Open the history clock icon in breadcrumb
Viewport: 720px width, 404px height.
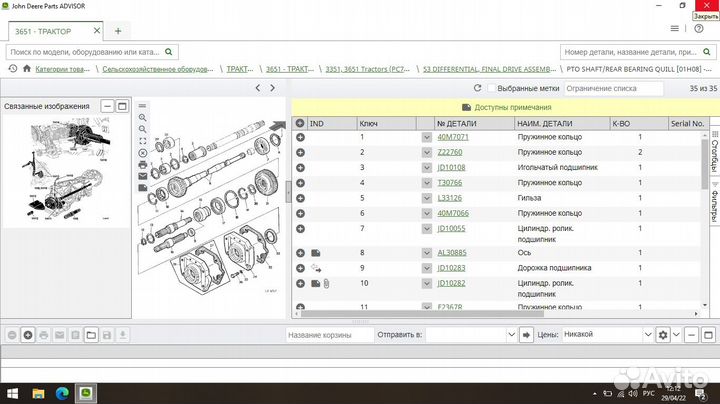pos(13,68)
